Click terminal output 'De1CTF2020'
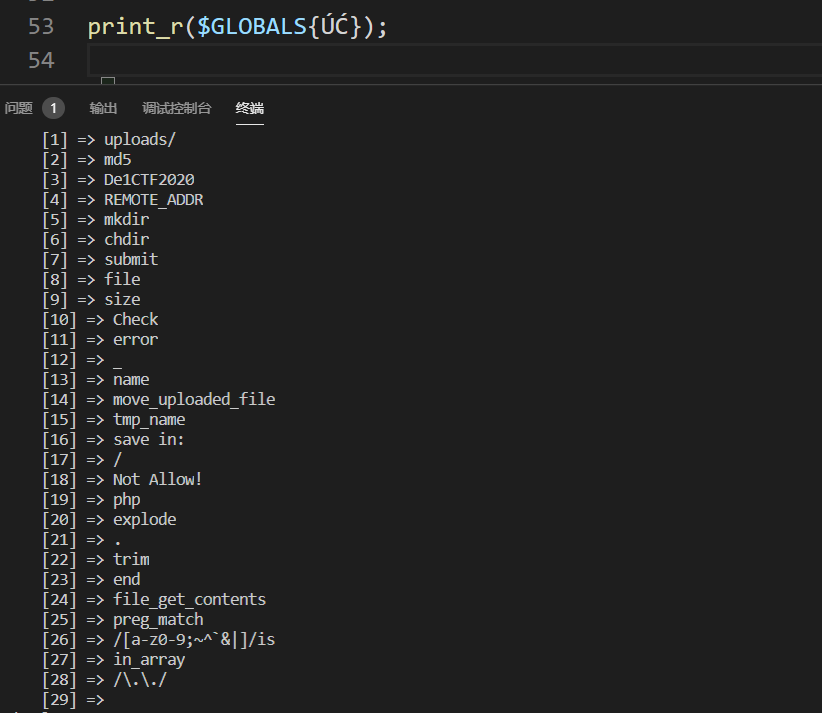 (x=149, y=180)
